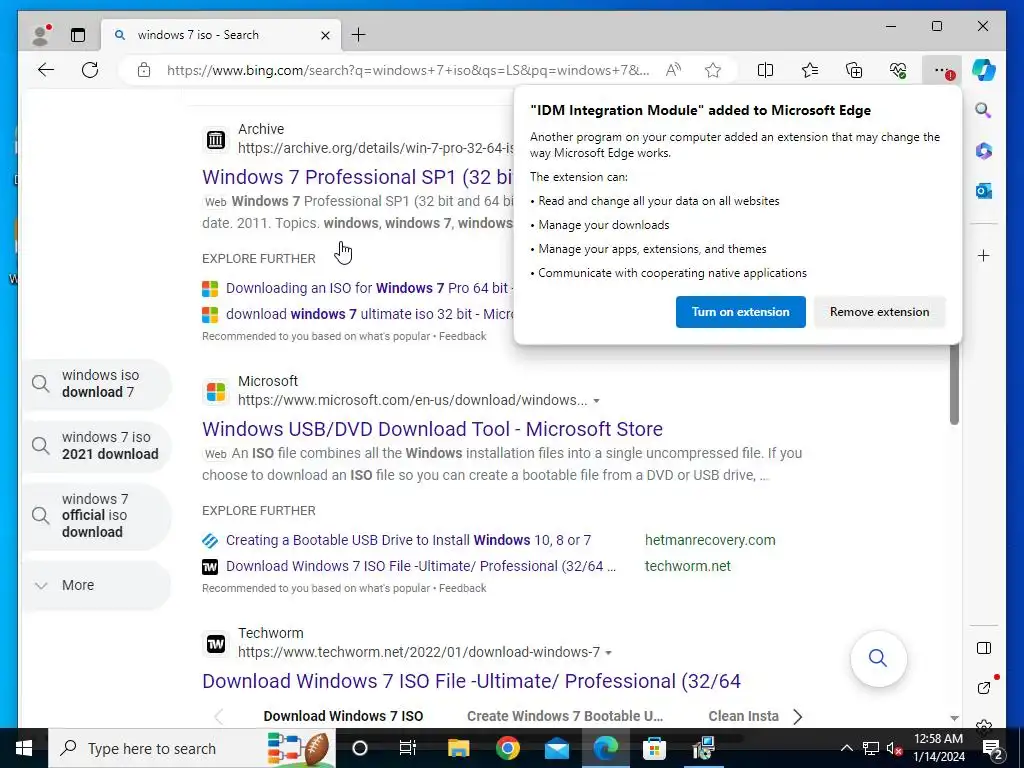Viewport: 1024px width, 768px height.
Task: Open Microsoft 365 icon in sidebar
Action: 984,151
